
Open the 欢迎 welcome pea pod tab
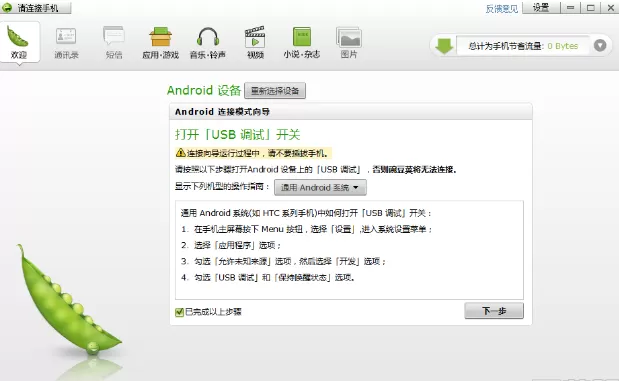pyautogui.click(x=19, y=42)
